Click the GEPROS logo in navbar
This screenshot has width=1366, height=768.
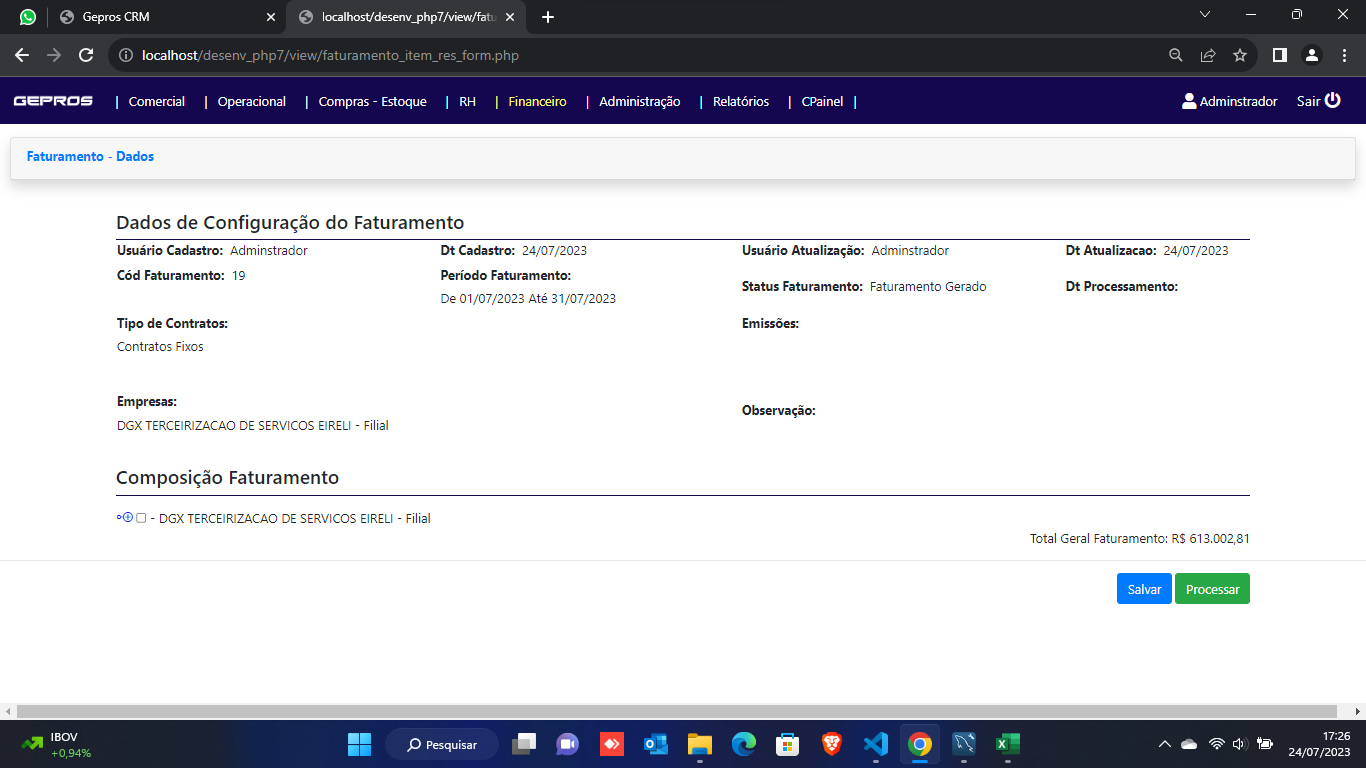tap(53, 101)
